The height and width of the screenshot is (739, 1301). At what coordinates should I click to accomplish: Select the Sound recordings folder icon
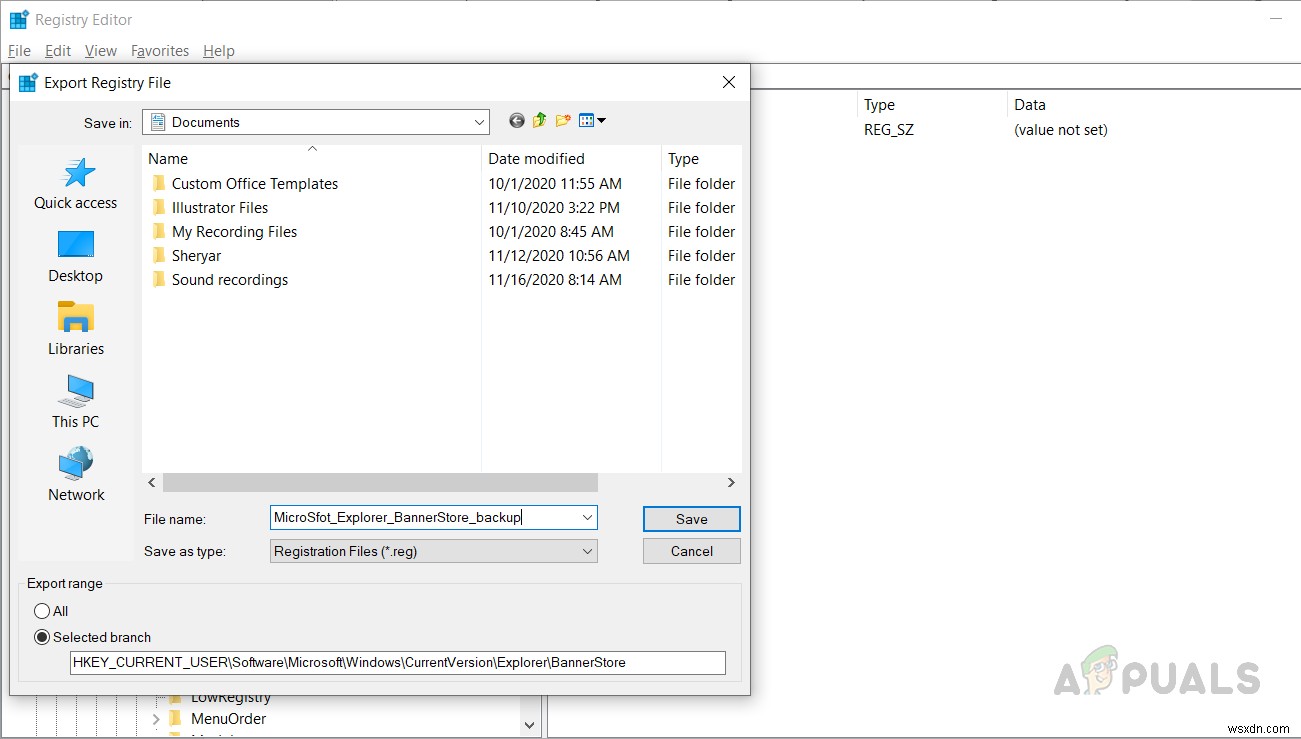pyautogui.click(x=158, y=280)
